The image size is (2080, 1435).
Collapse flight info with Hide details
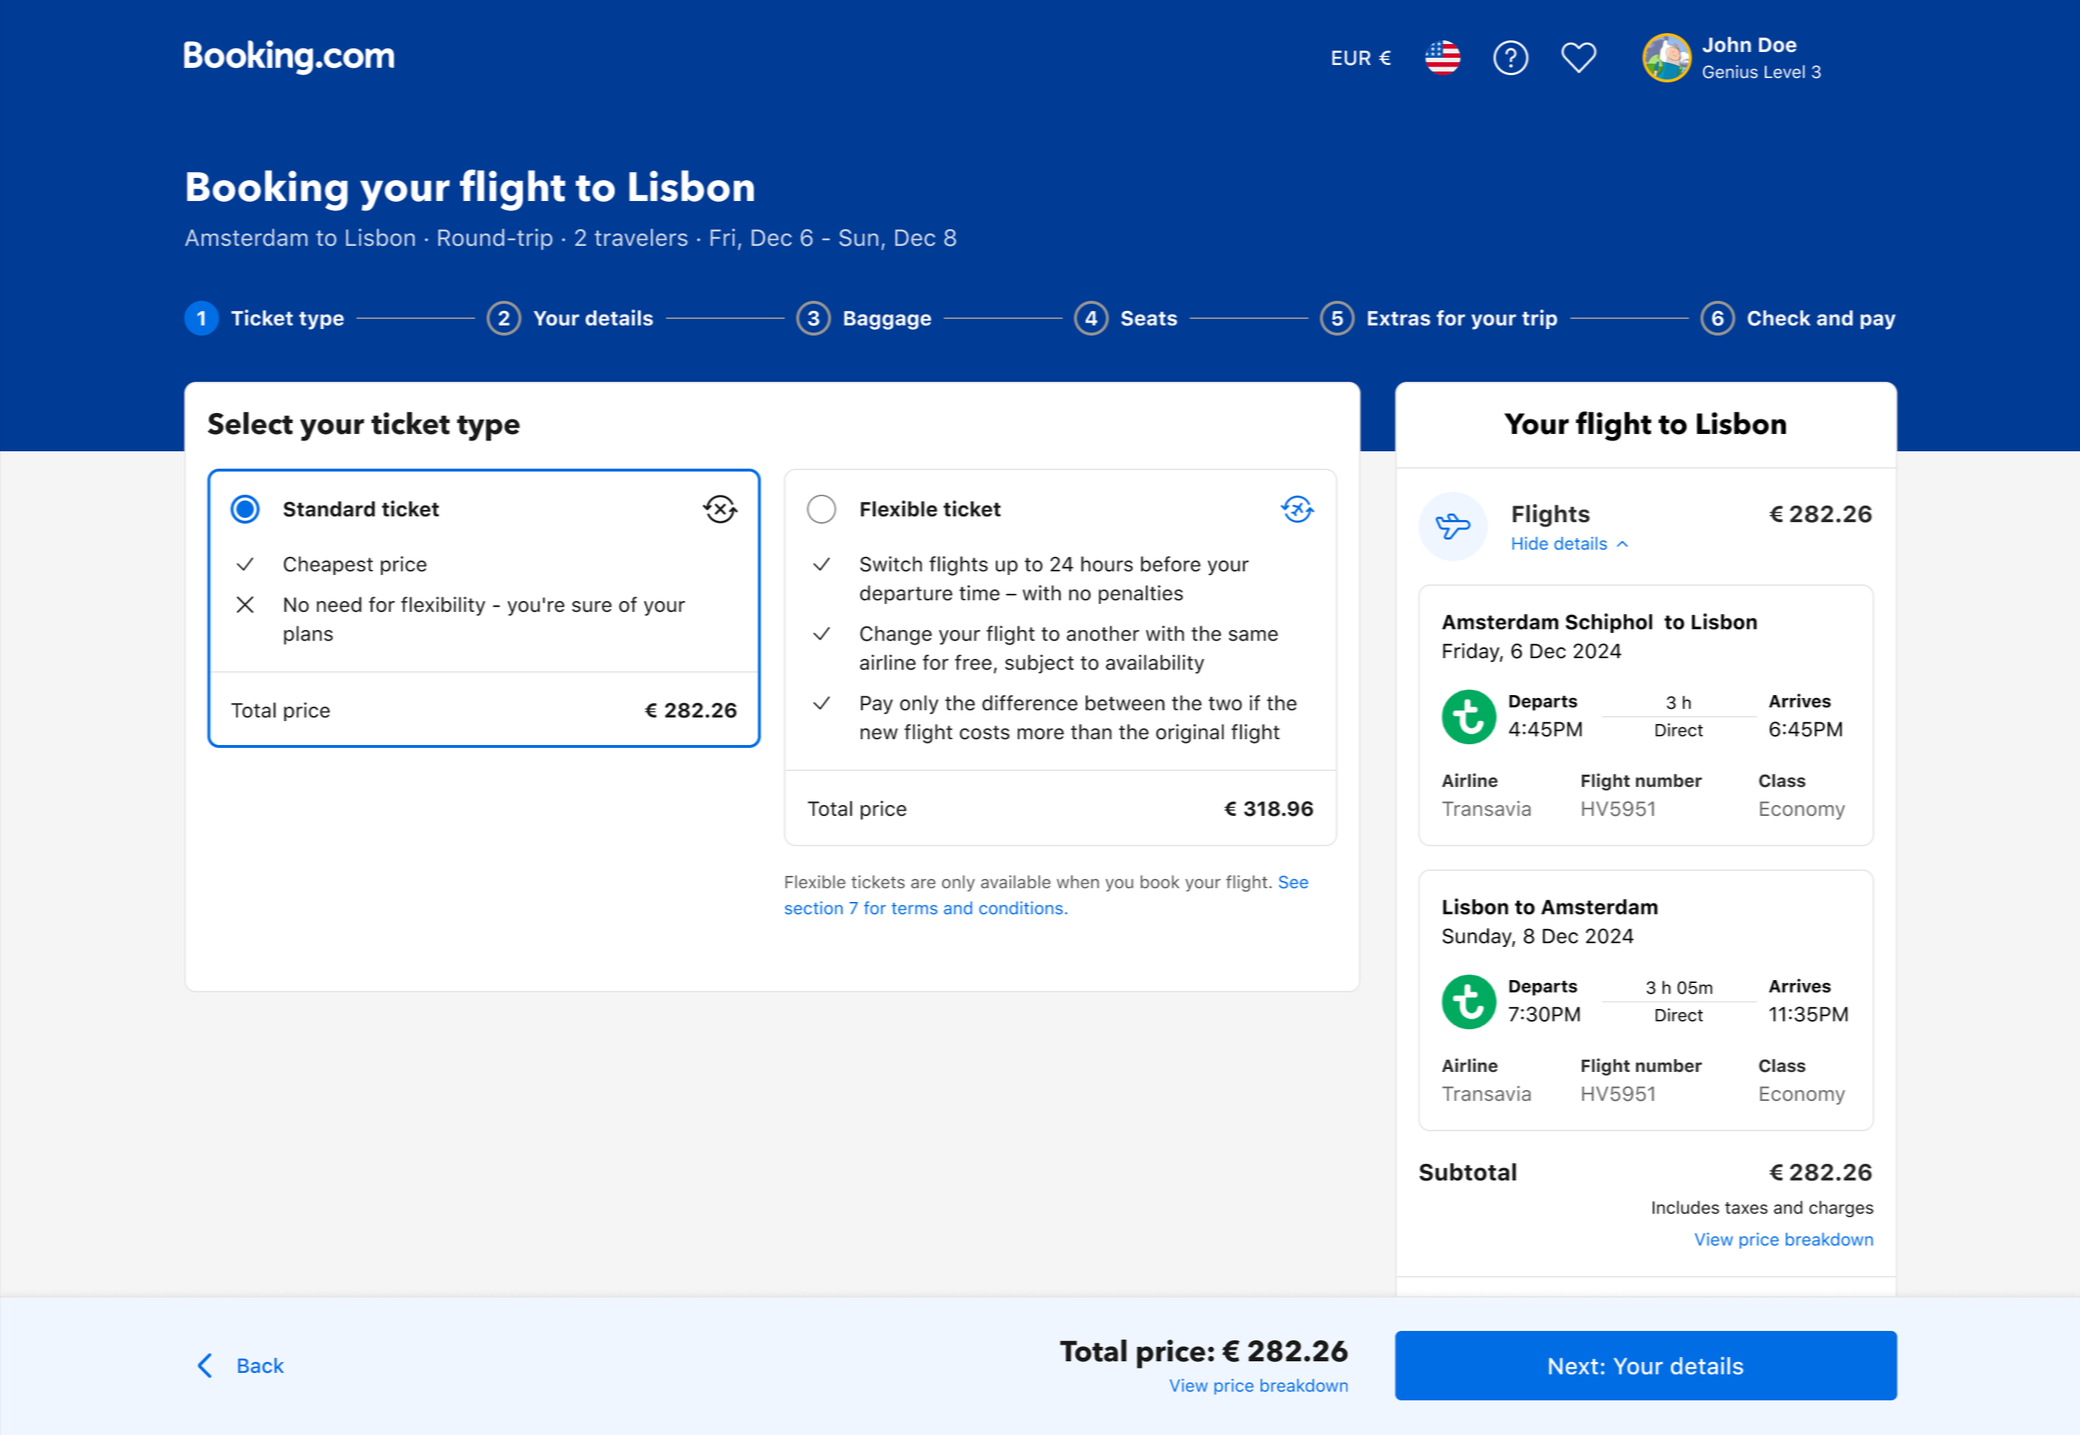[1568, 544]
